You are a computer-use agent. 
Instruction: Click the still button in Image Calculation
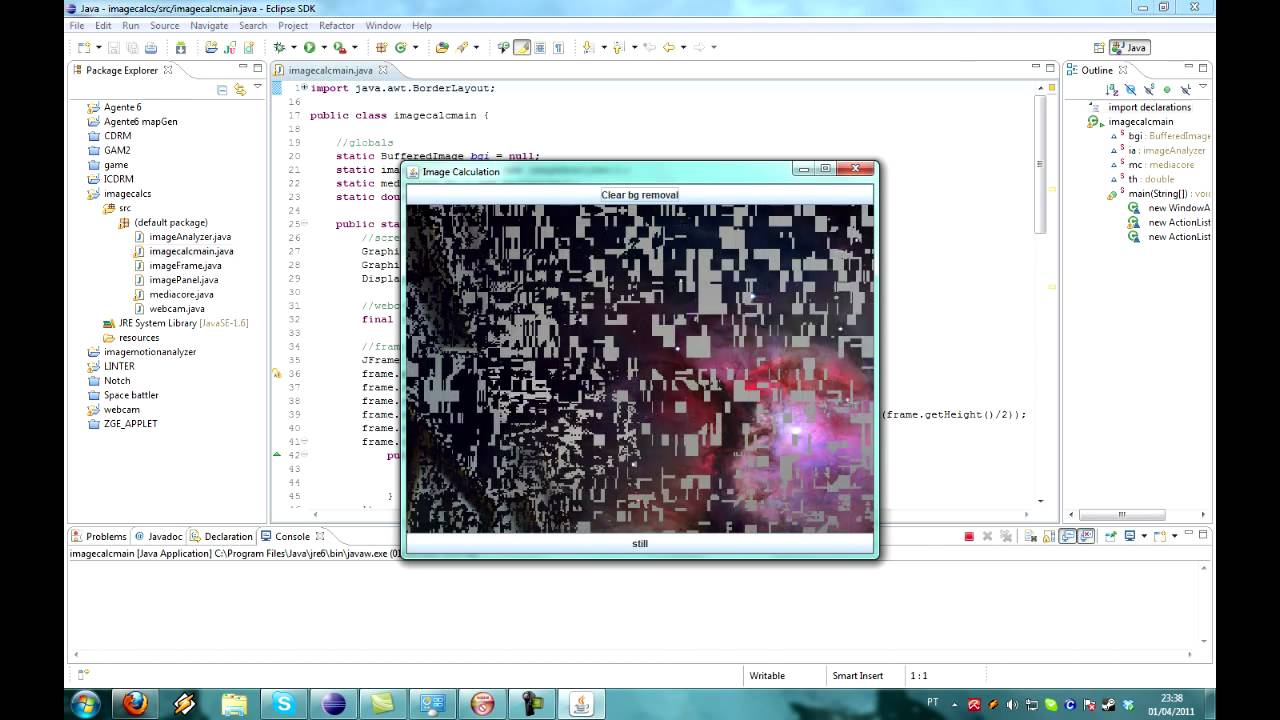pyautogui.click(x=640, y=544)
